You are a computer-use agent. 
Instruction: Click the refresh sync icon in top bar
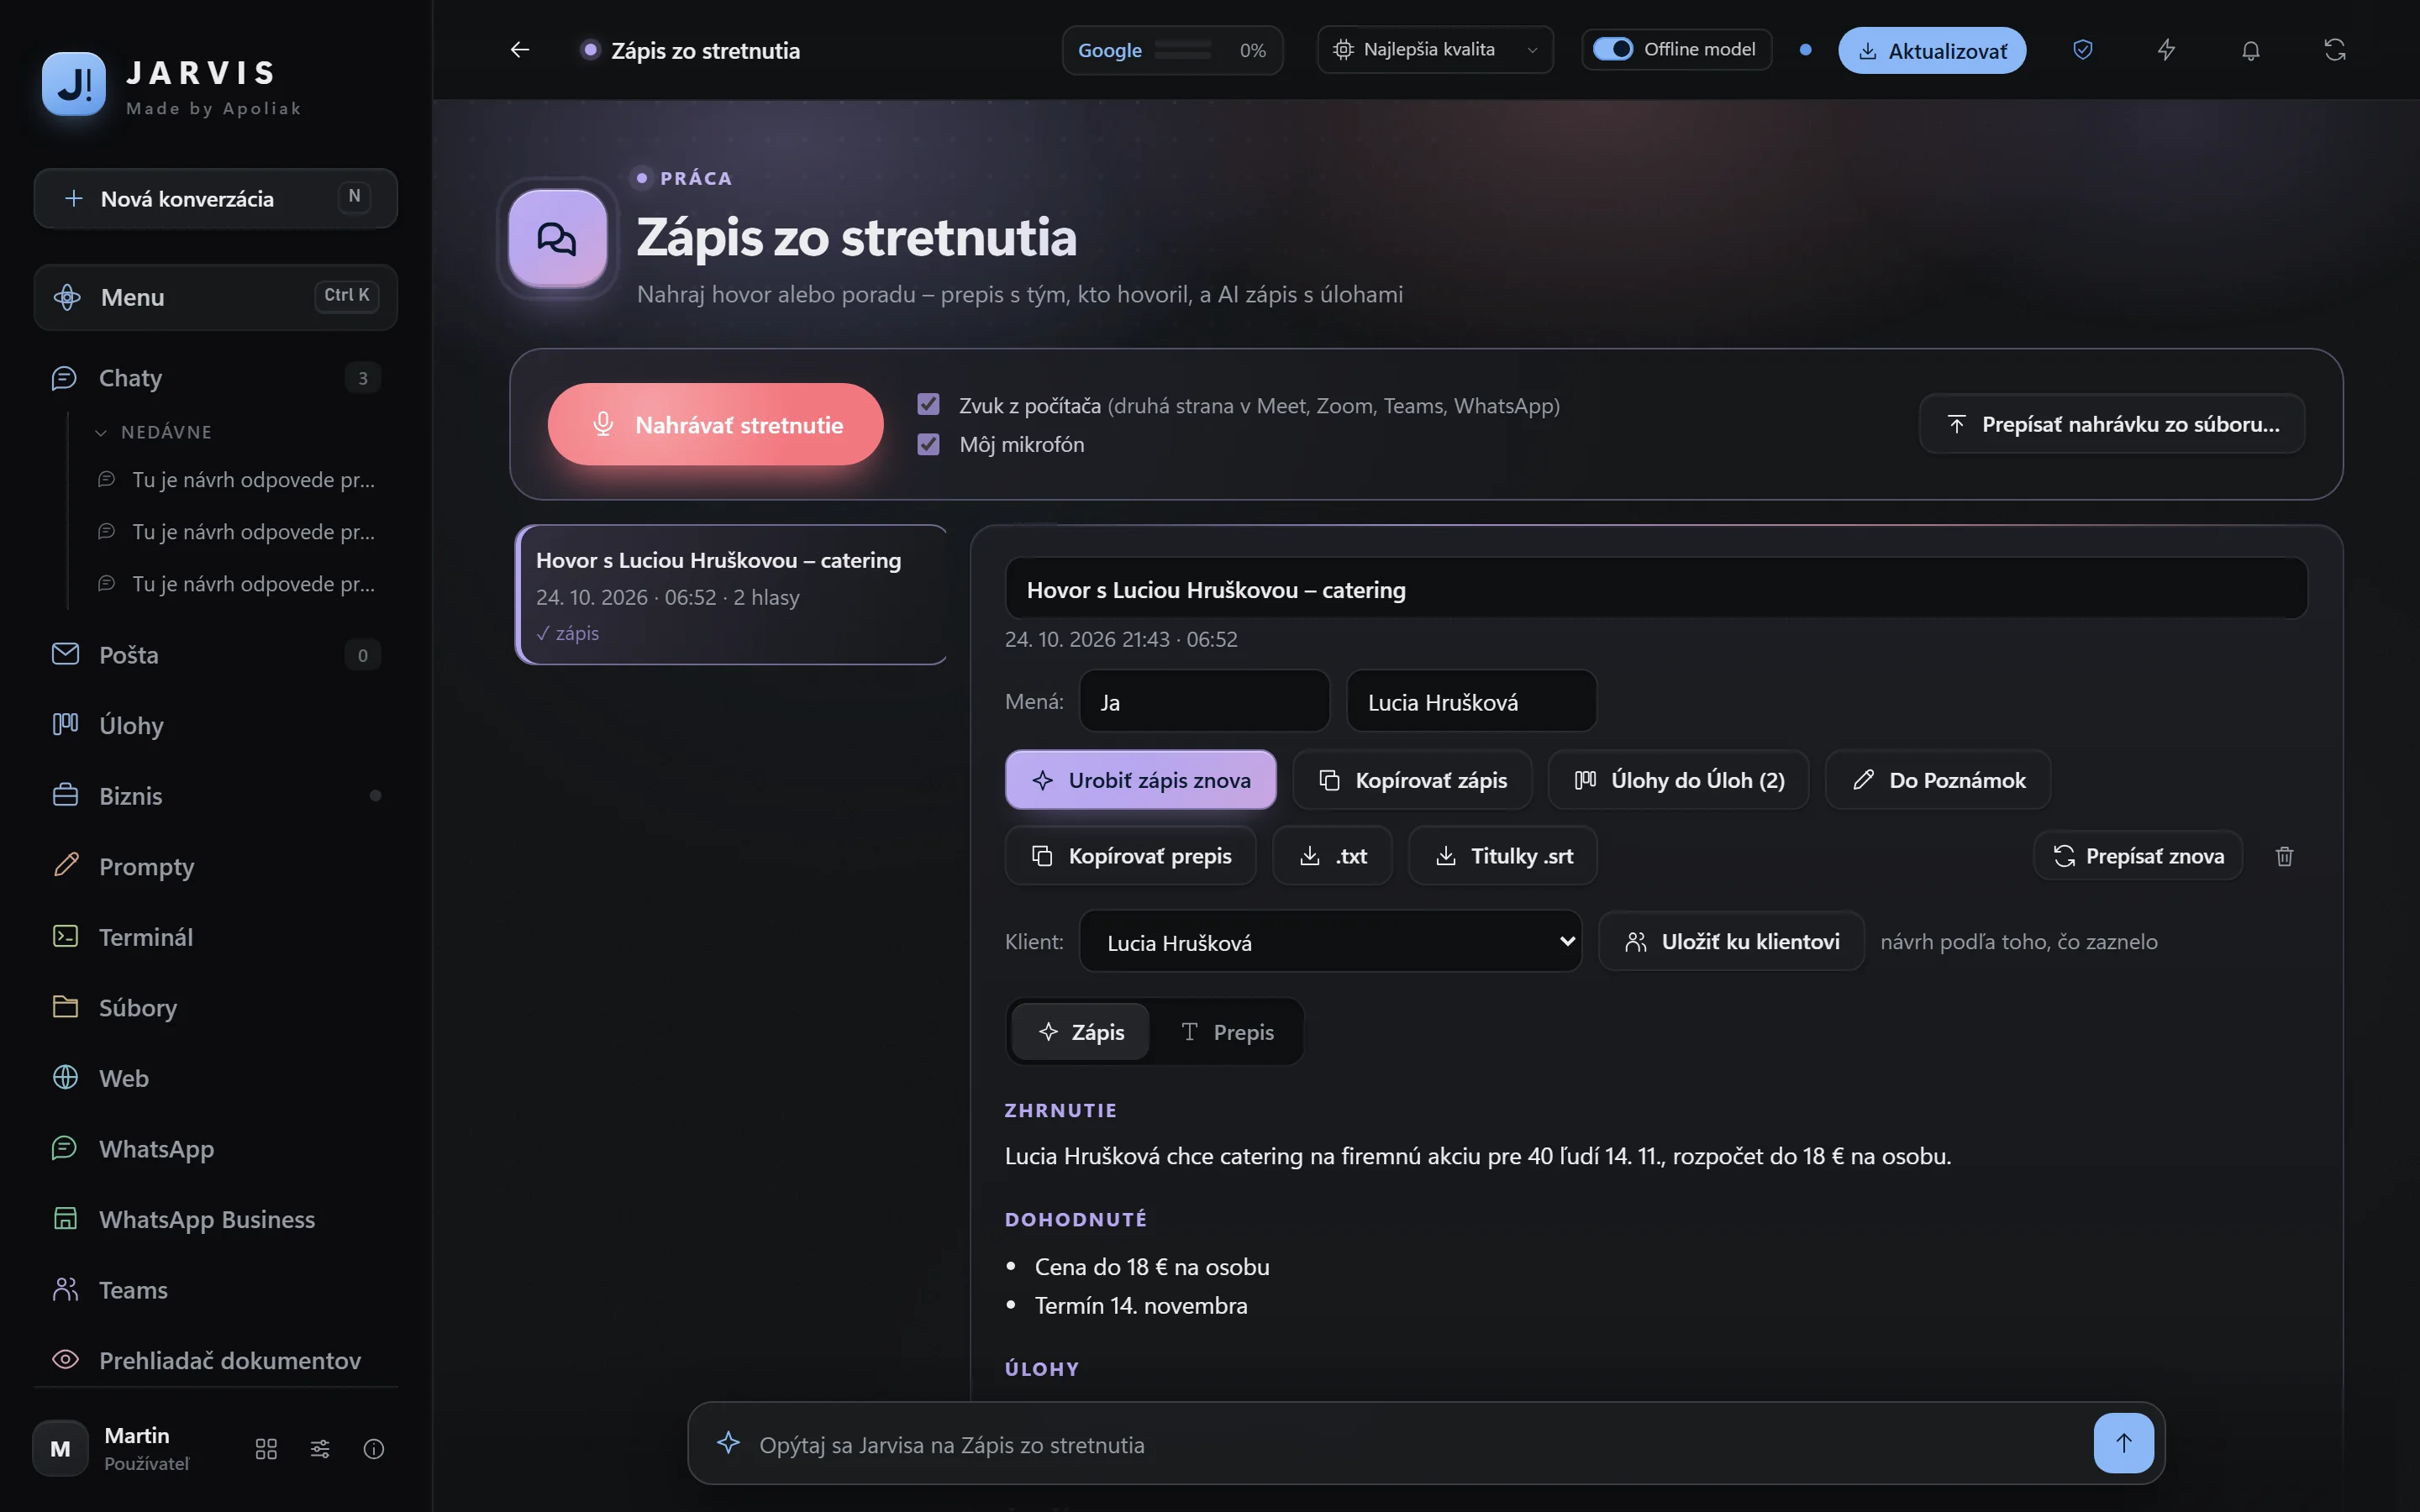[2334, 50]
